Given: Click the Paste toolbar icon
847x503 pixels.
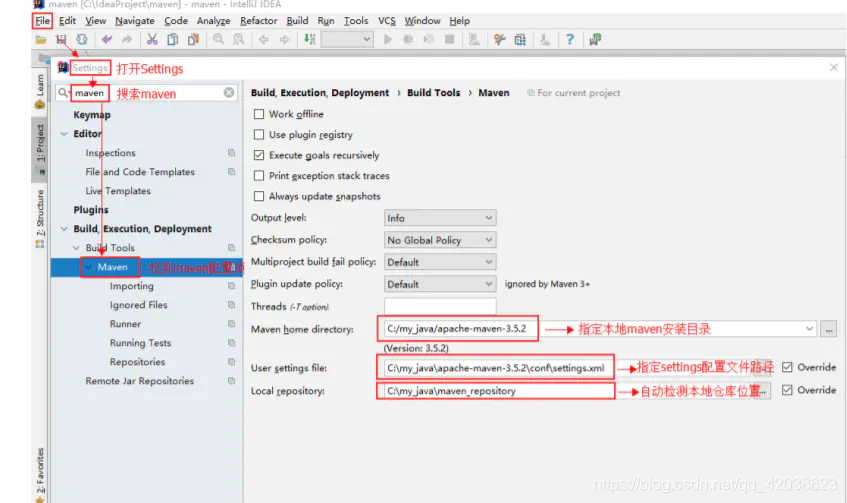Looking at the screenshot, I should click(x=193, y=39).
